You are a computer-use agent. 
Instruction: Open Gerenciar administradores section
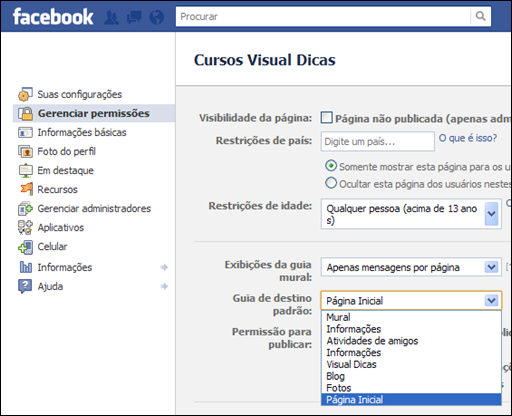coord(94,209)
